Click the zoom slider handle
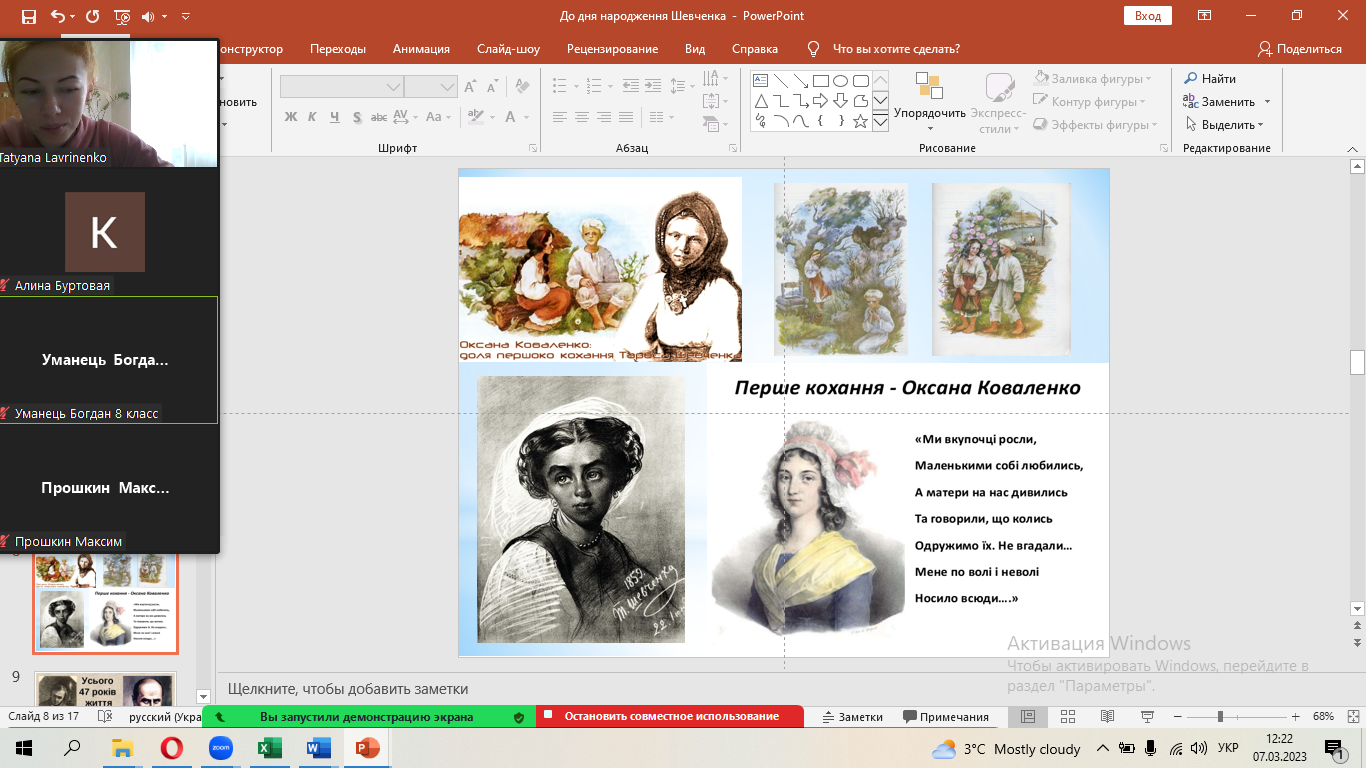1366x768 pixels. tap(1220, 717)
